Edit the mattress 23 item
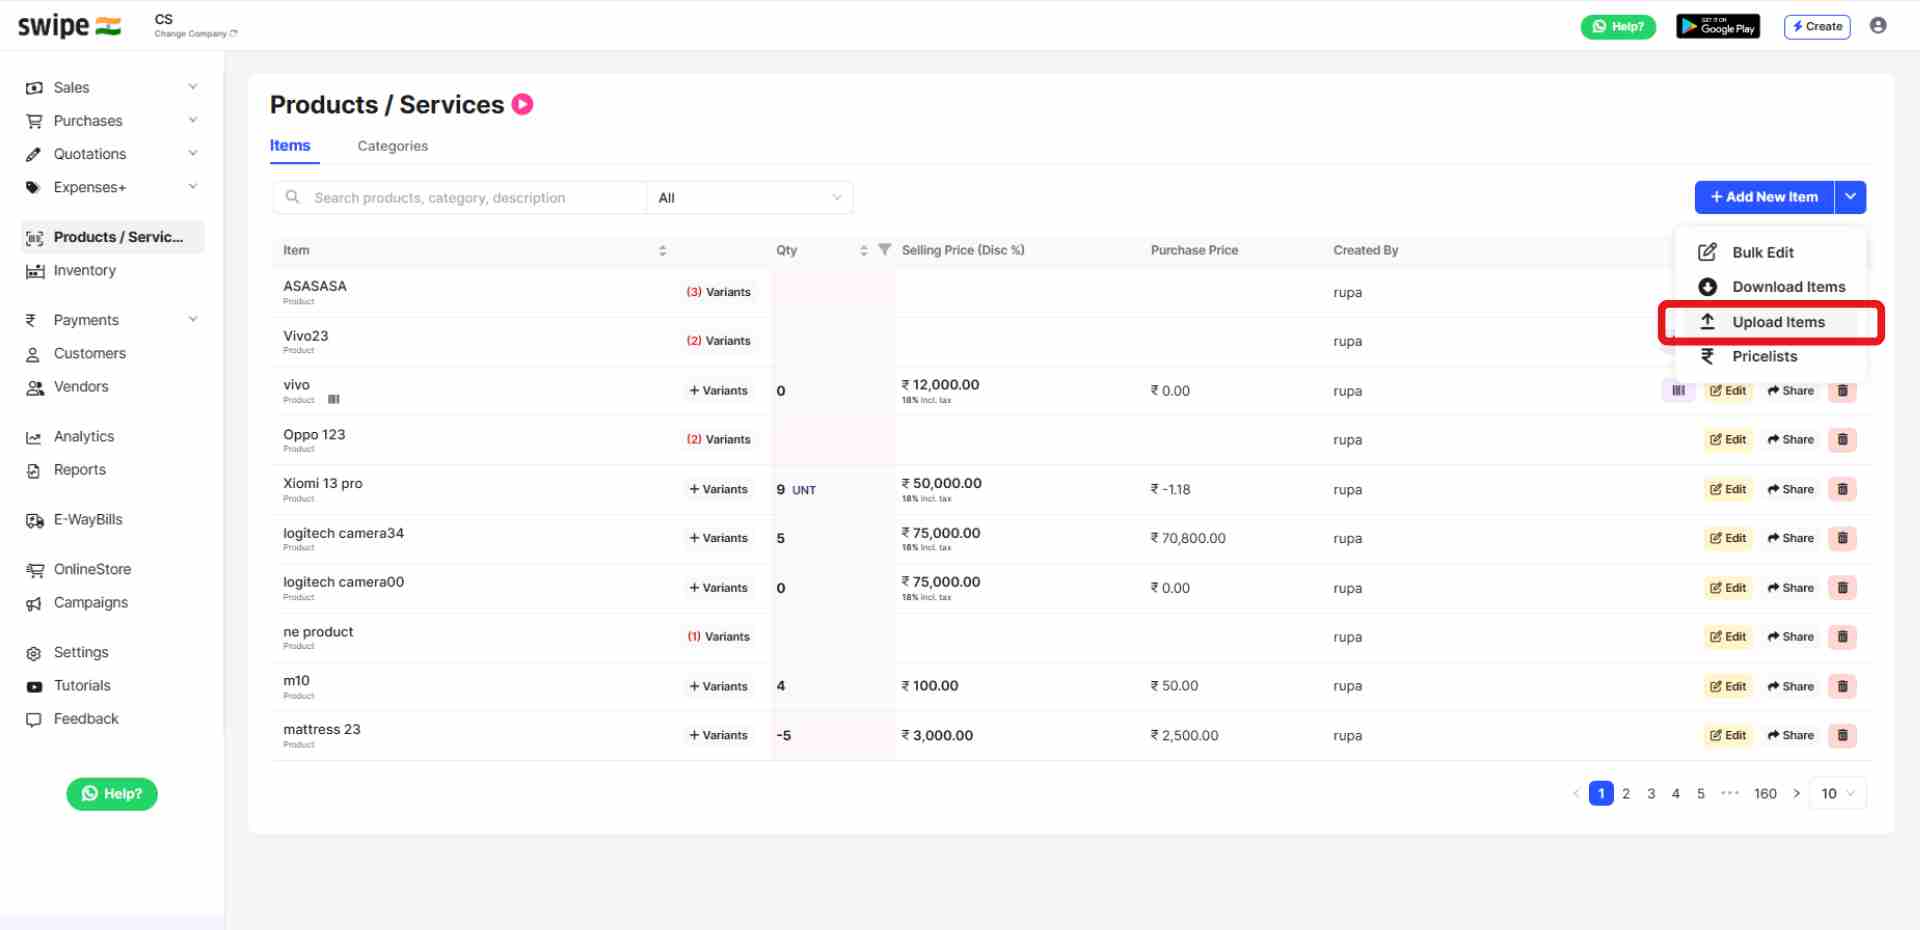Screen dimensions: 1920x930 click(x=1728, y=735)
